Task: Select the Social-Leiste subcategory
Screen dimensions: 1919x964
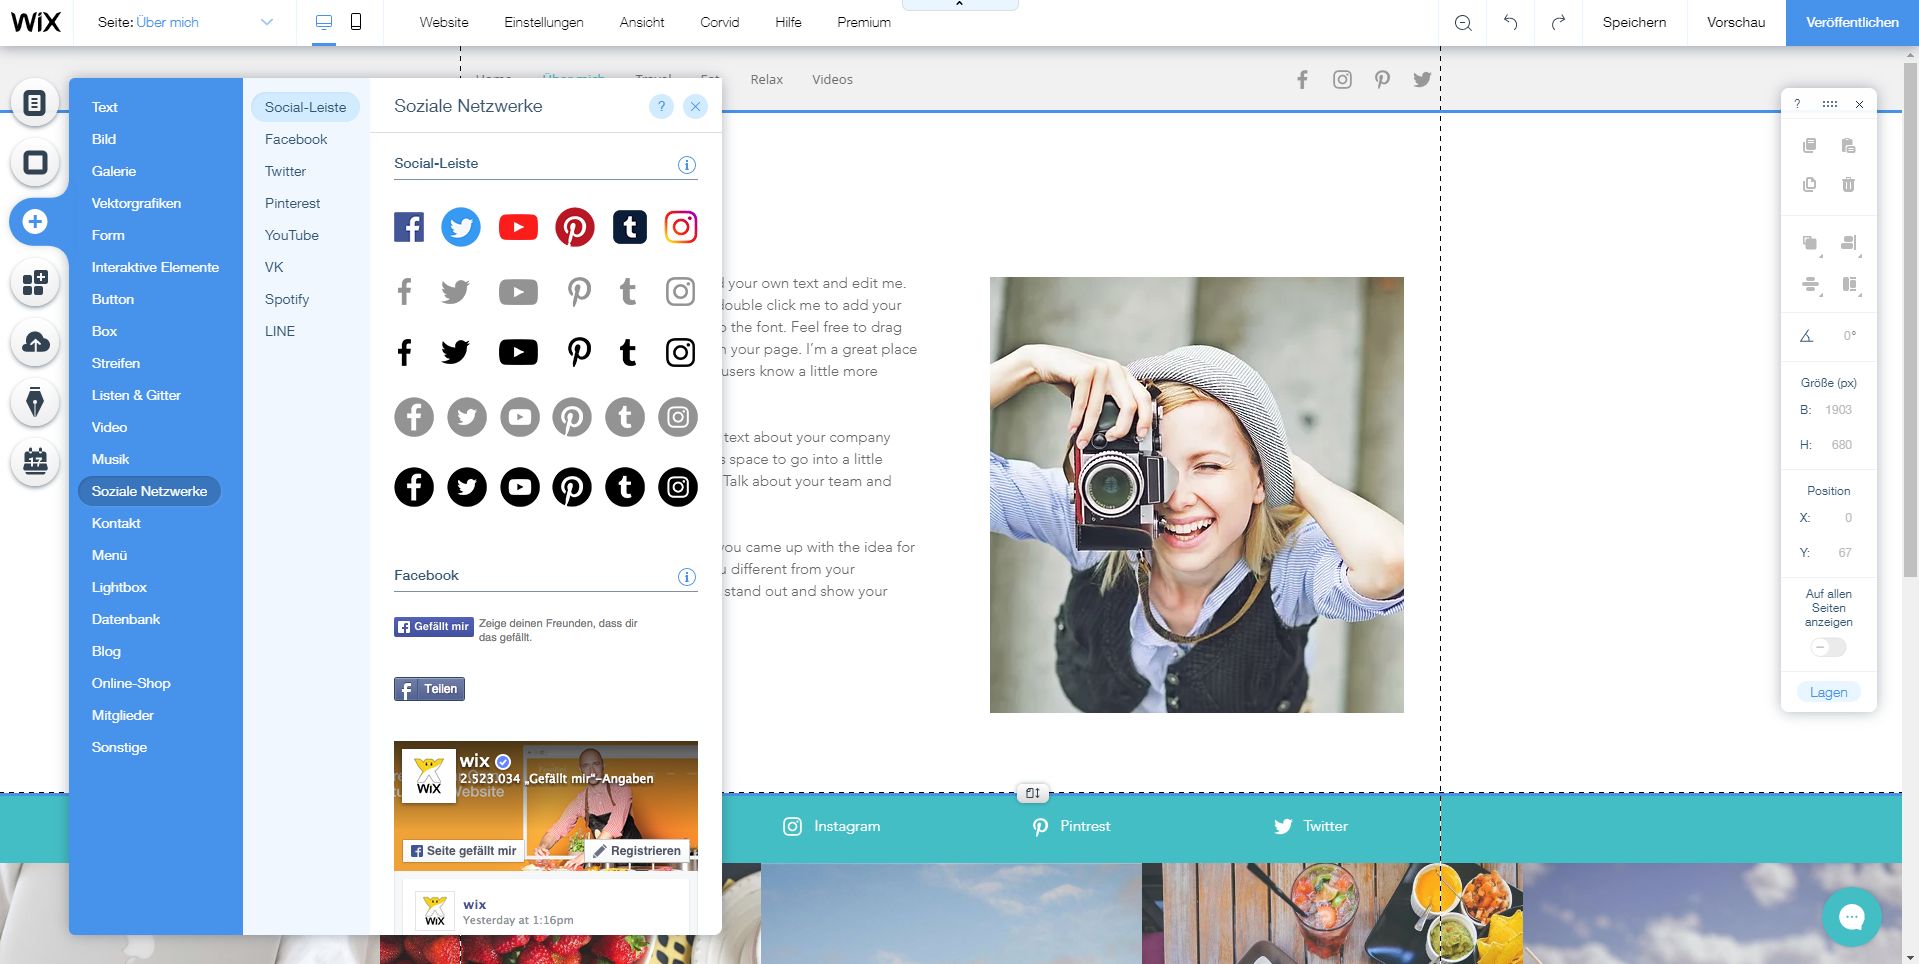Action: pyautogui.click(x=305, y=107)
